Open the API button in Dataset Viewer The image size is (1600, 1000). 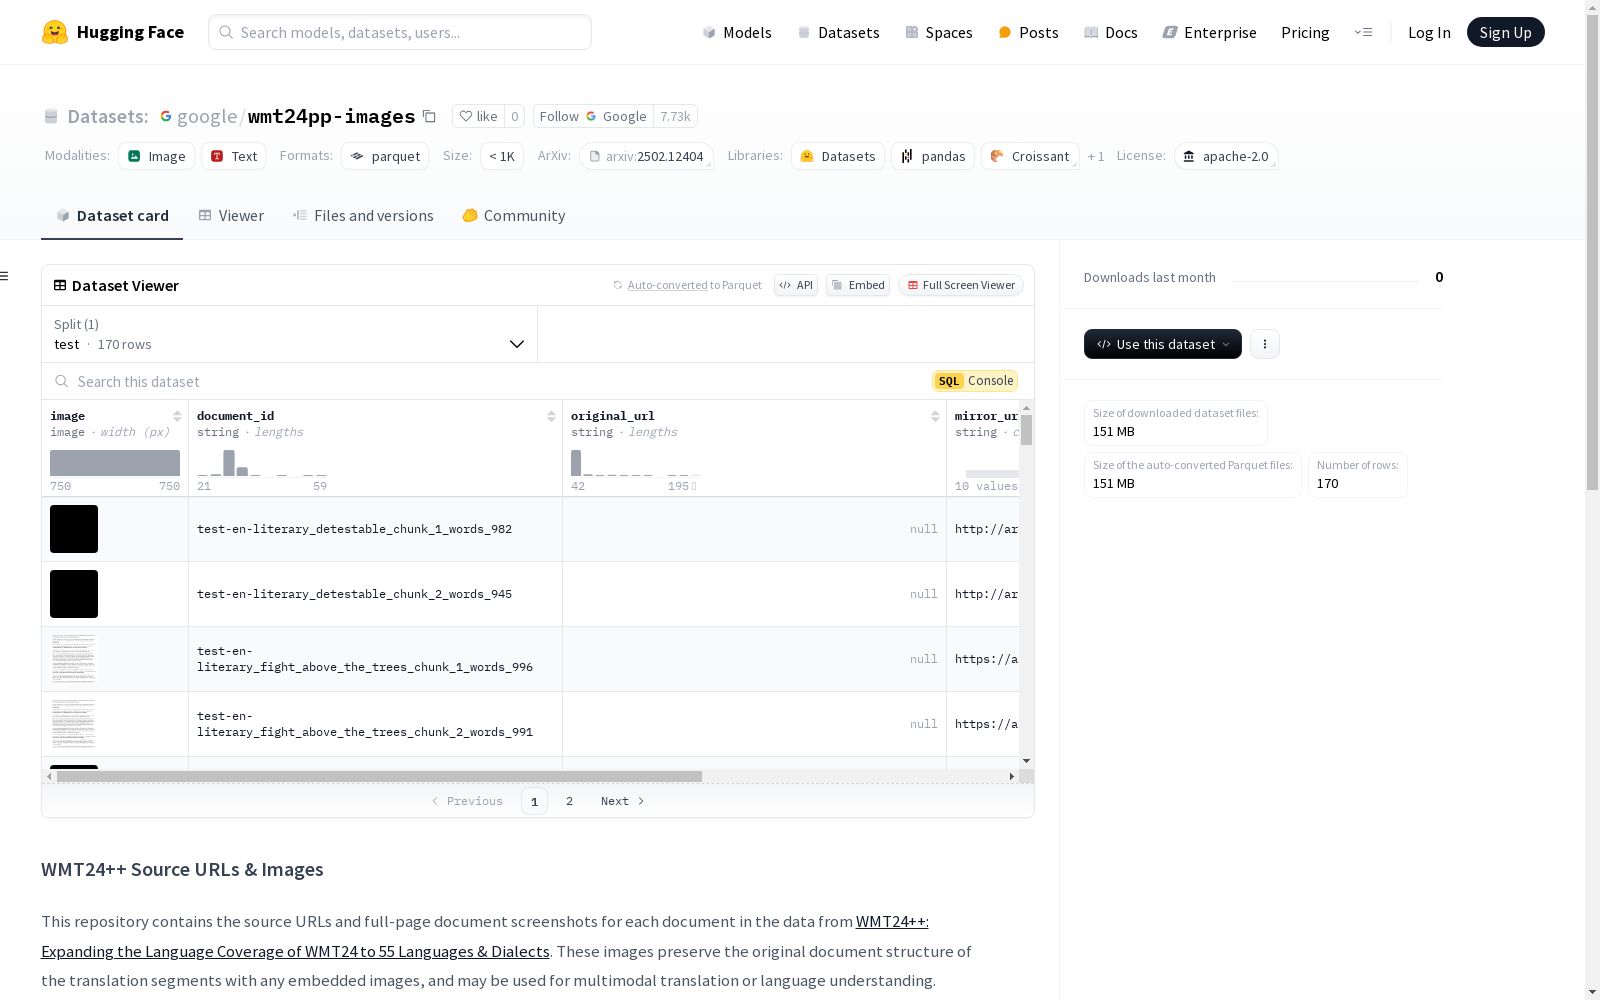pos(796,285)
